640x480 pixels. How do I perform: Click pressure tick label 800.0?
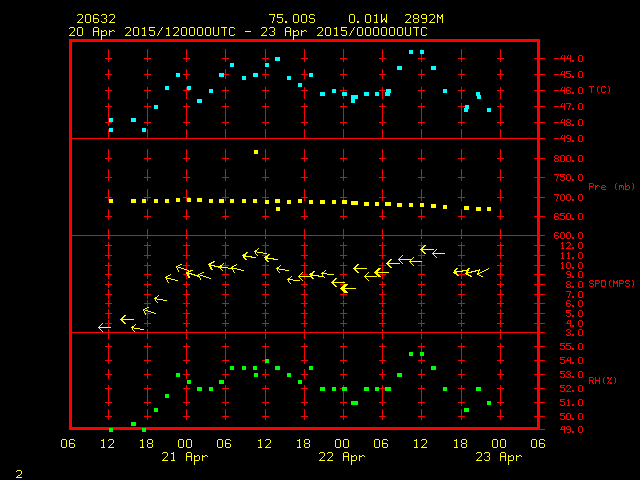pyautogui.click(x=569, y=158)
